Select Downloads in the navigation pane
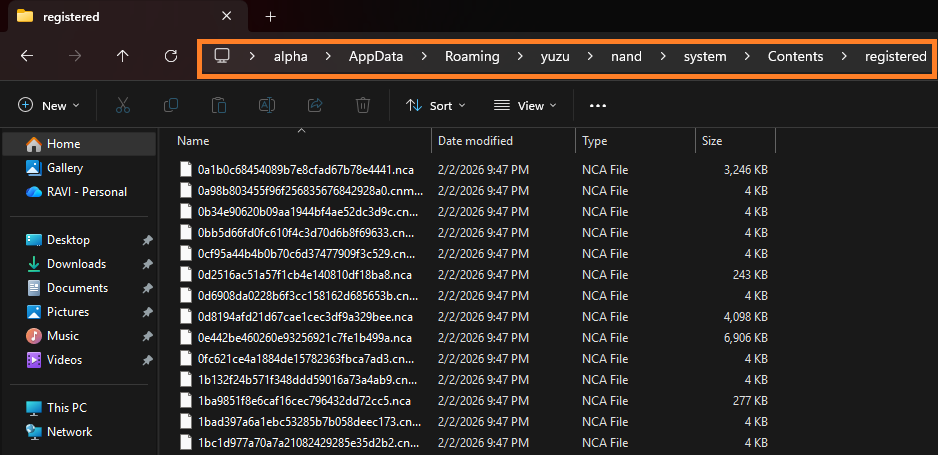The width and height of the screenshot is (938, 455). click(x=76, y=264)
